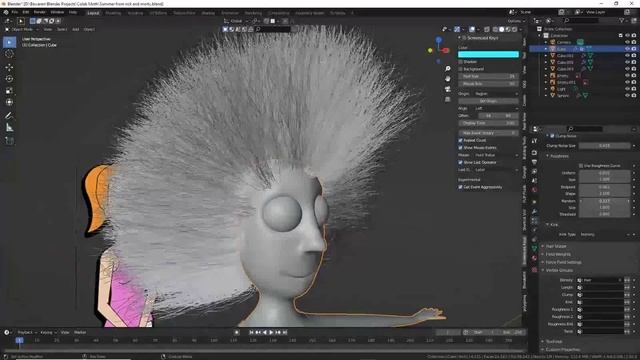Select the Move tool

9,67
